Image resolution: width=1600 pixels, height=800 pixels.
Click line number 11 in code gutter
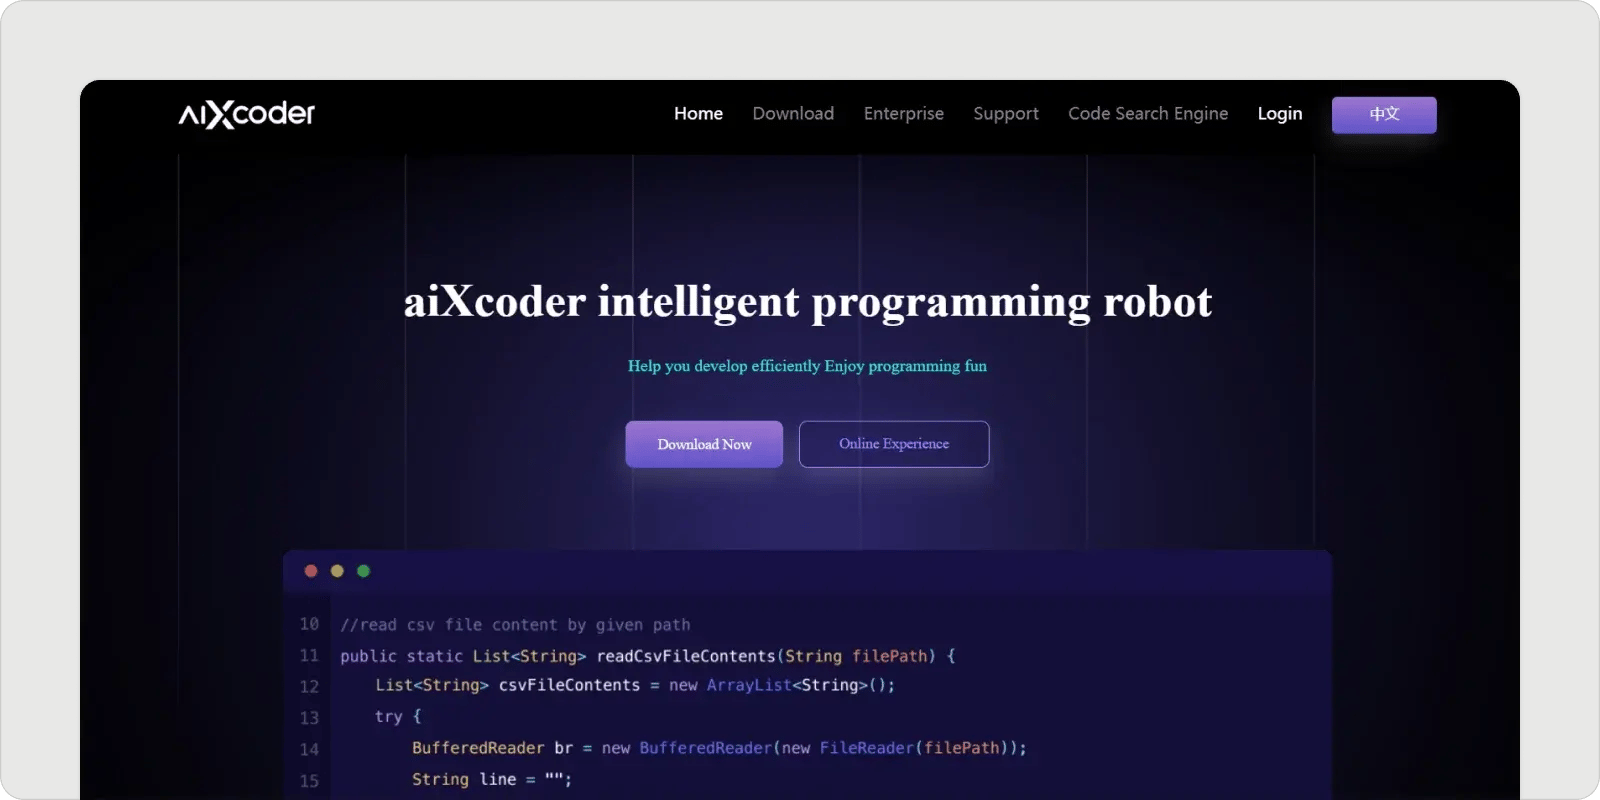[x=309, y=656]
